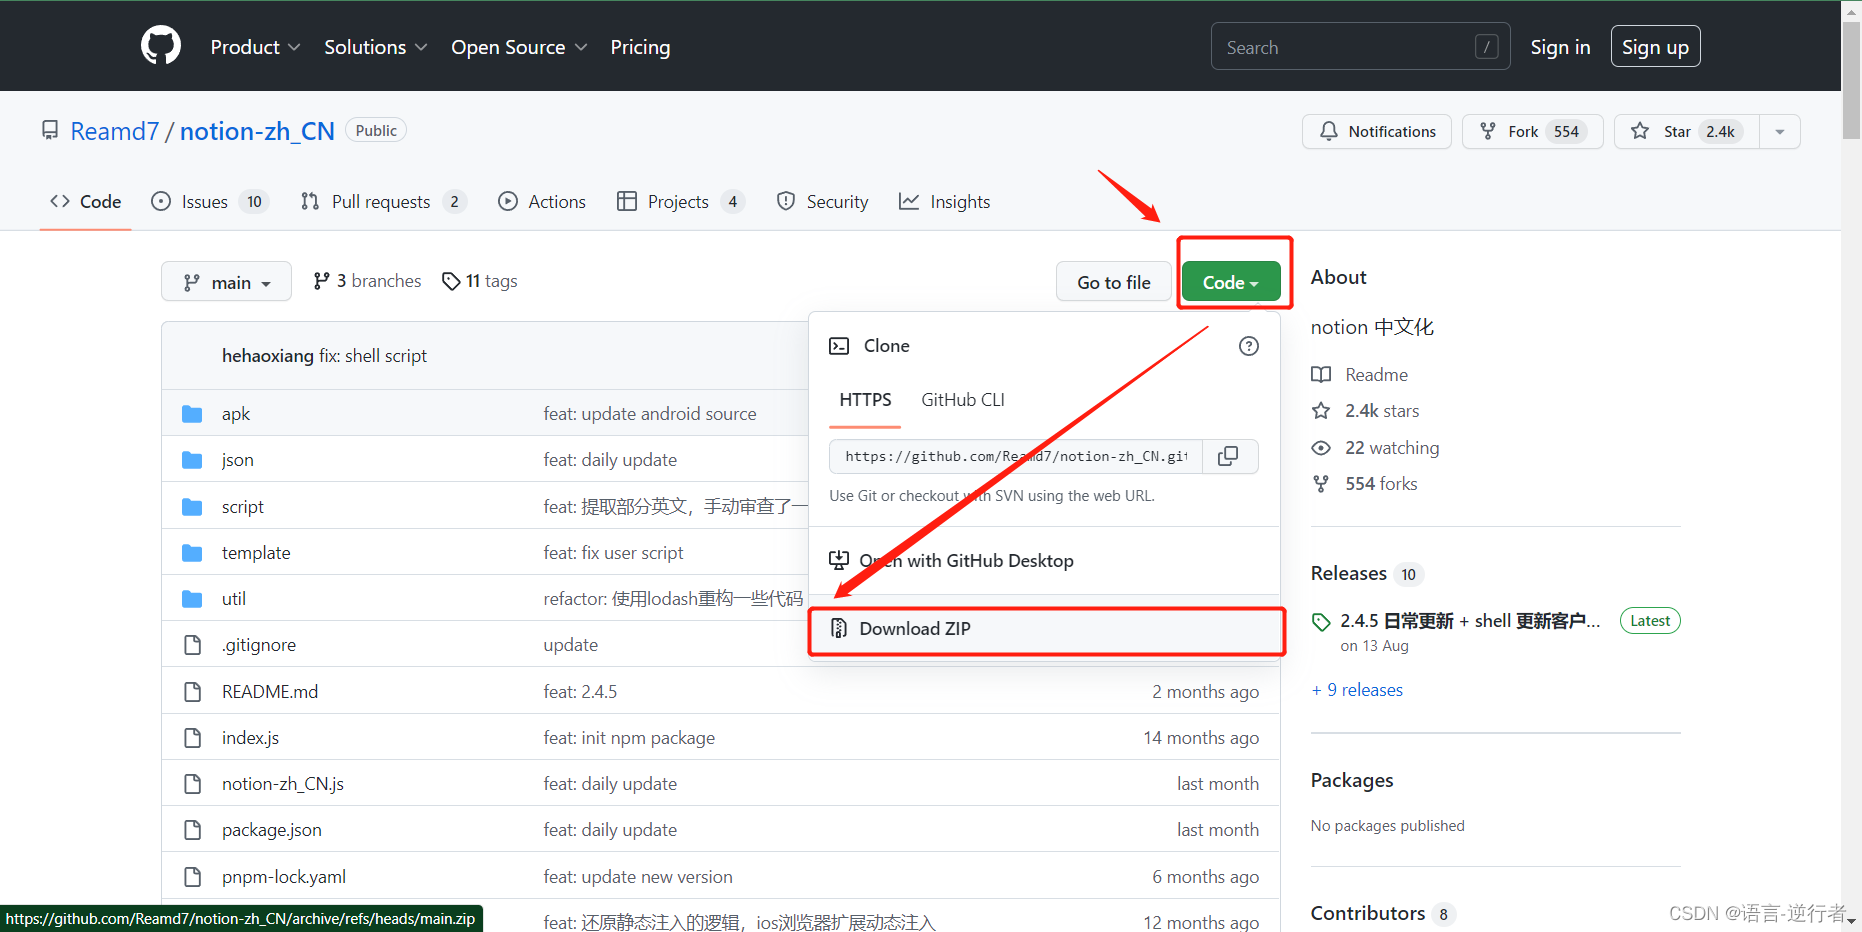Click the star icon in Star button
The height and width of the screenshot is (932, 1862).
(1640, 131)
